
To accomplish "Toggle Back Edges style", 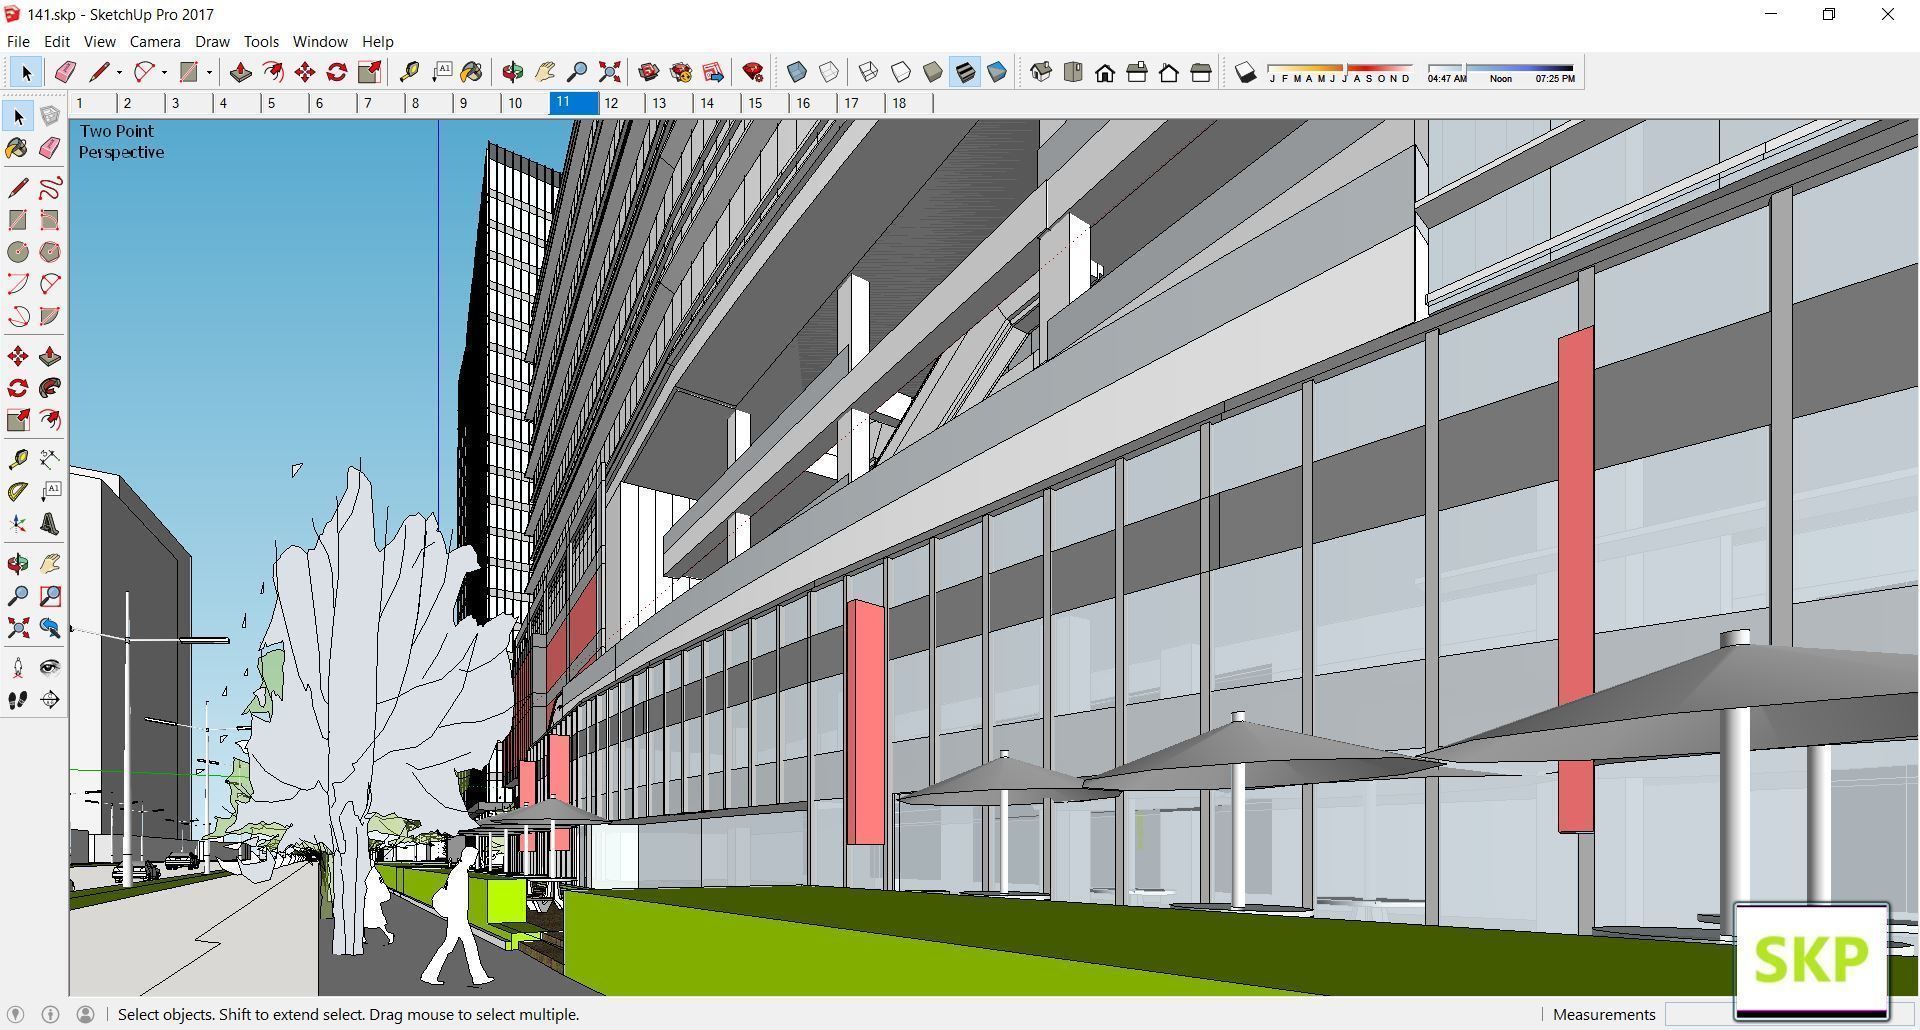I will click(829, 72).
